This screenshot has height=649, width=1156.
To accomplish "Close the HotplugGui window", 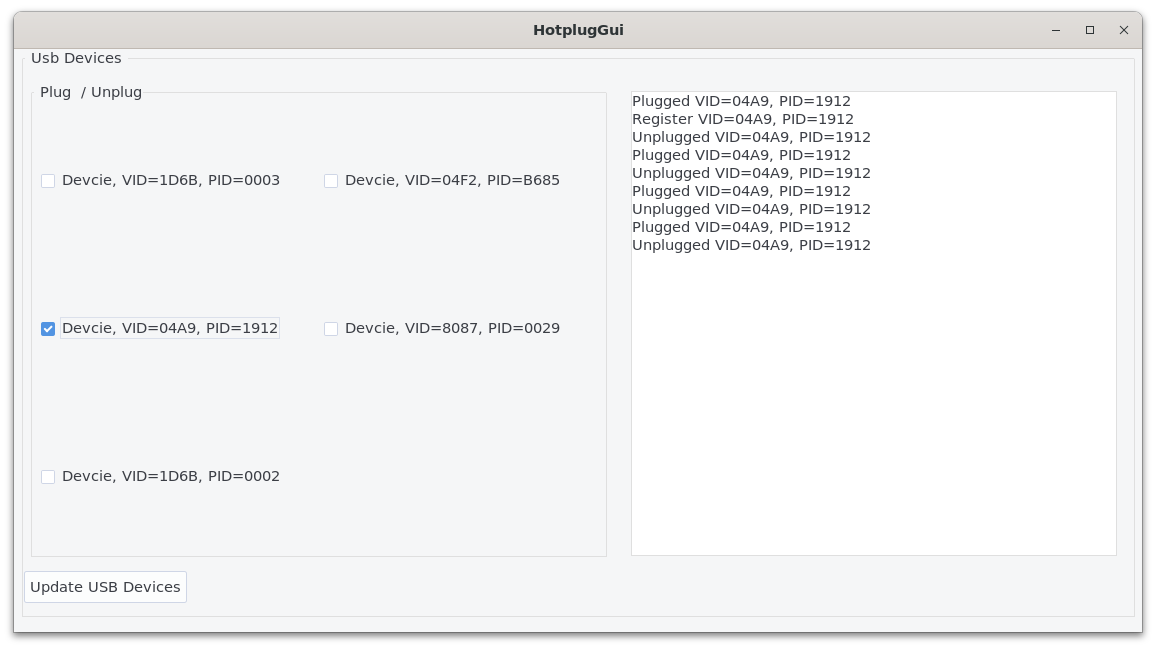I will tap(1124, 30).
